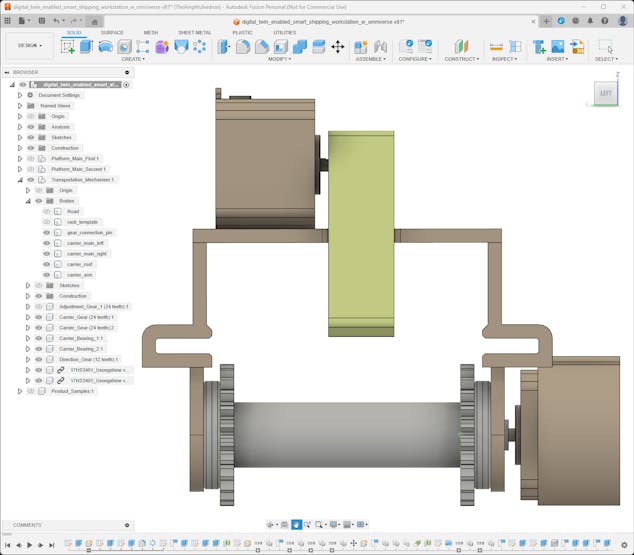This screenshot has width=634, height=555.
Task: Expand the Product_Samples:1 component
Action: pos(19,391)
